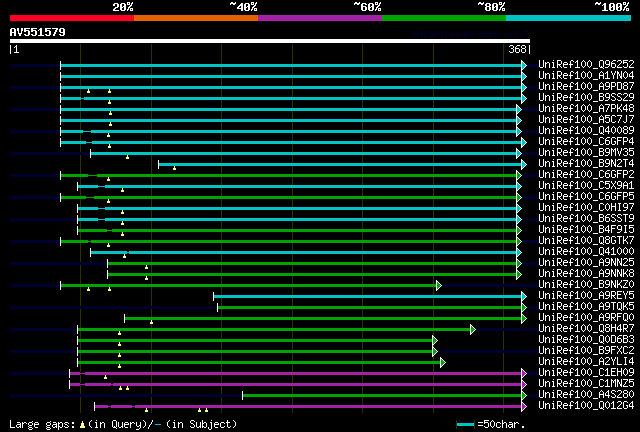
Task: Open the UniRef100_Q96252 hit label
Action: [x=586, y=65]
